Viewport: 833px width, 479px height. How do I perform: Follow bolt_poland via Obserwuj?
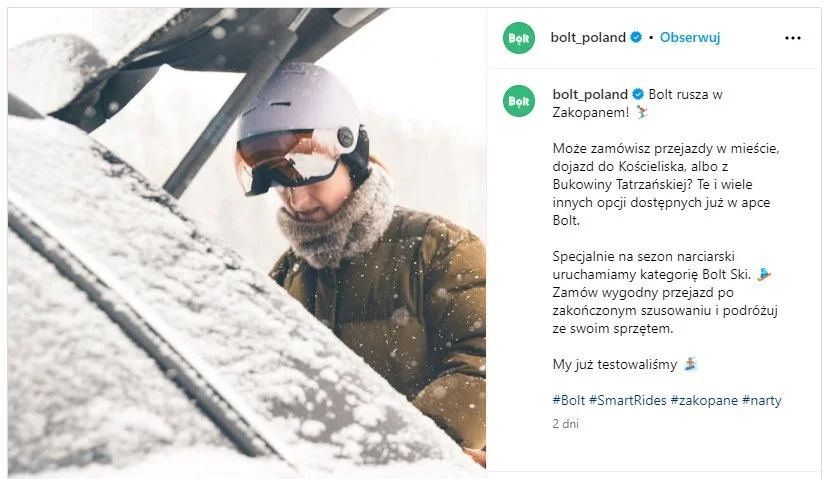click(x=690, y=37)
